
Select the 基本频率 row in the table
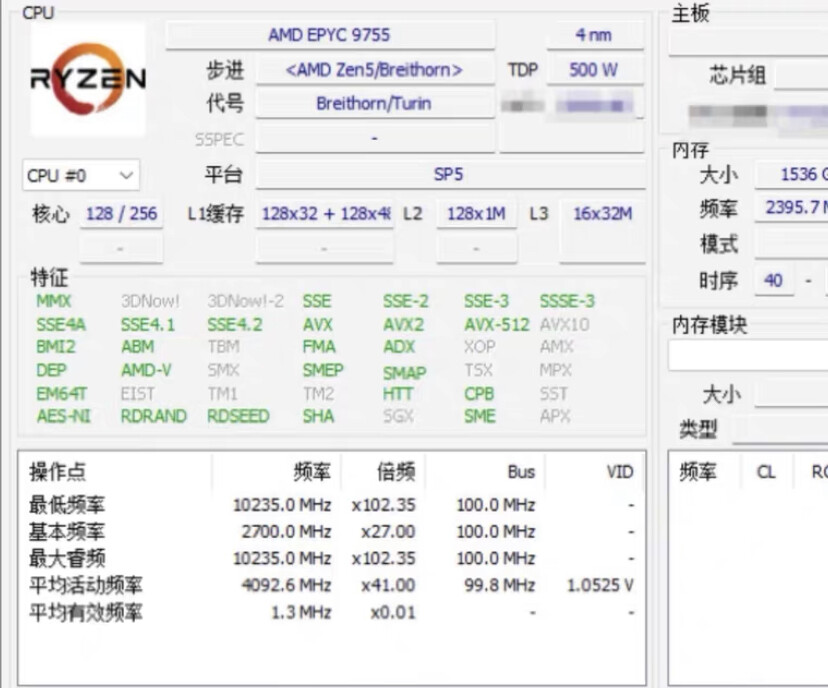pyautogui.click(x=300, y=530)
